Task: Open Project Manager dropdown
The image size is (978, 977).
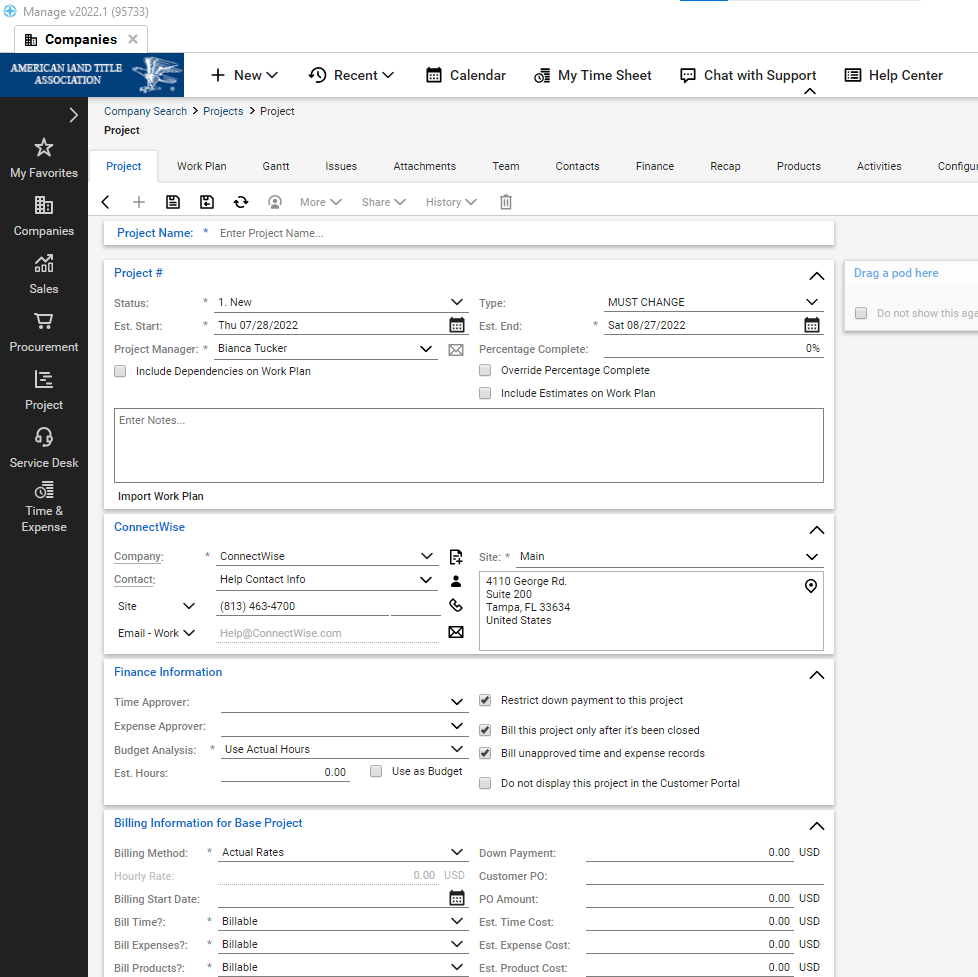Action: tap(425, 349)
